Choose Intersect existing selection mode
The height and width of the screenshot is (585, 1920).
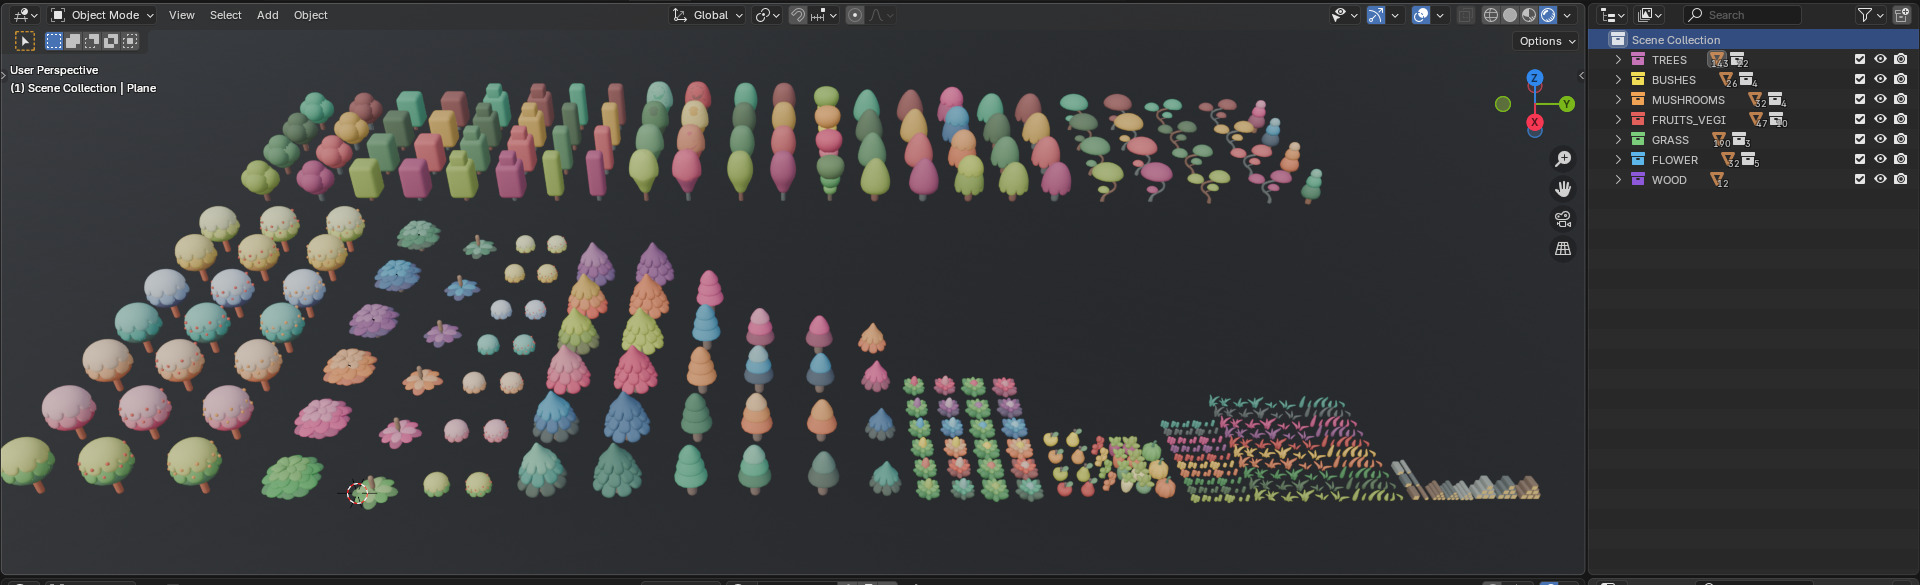(x=130, y=41)
